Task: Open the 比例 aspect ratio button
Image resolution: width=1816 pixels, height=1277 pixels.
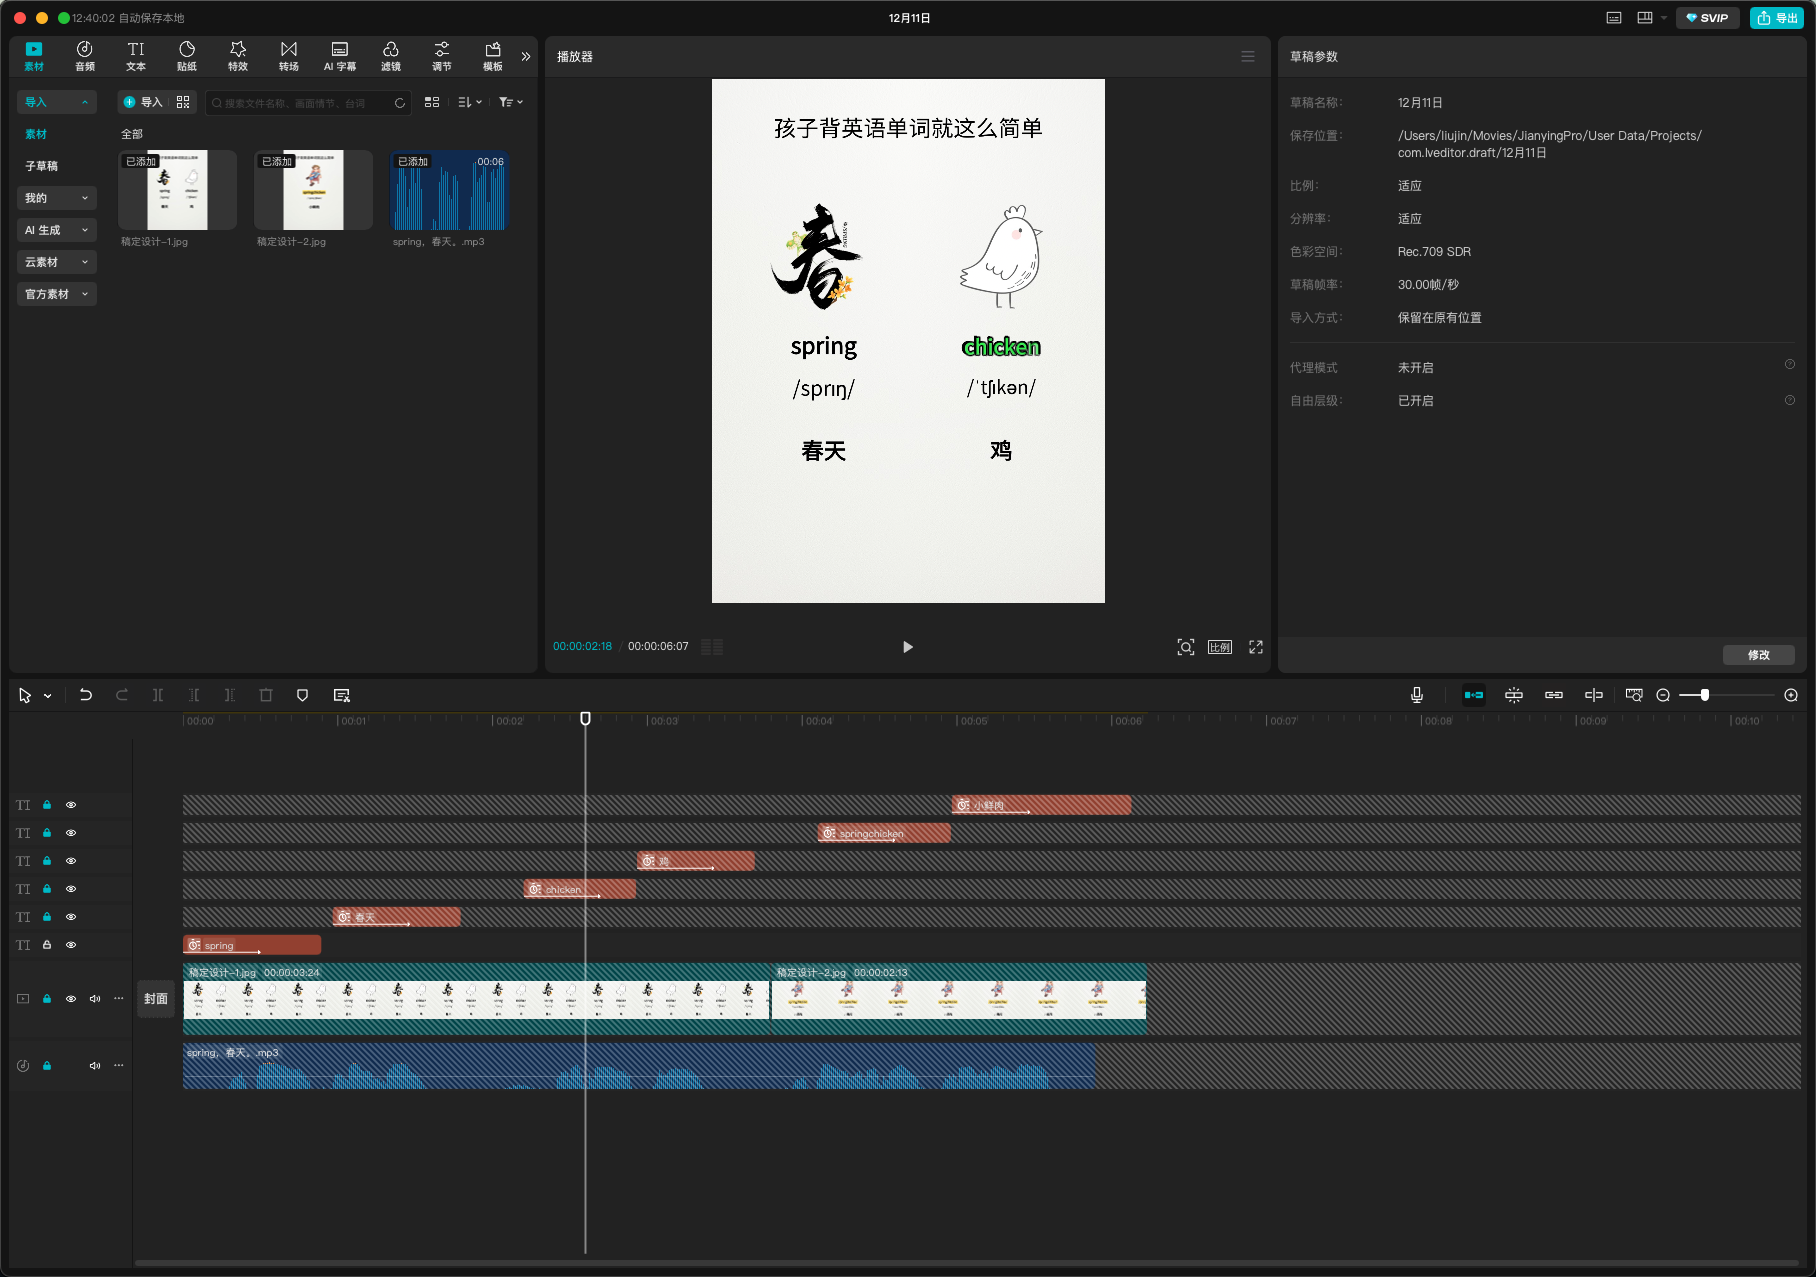Action: 1220,647
